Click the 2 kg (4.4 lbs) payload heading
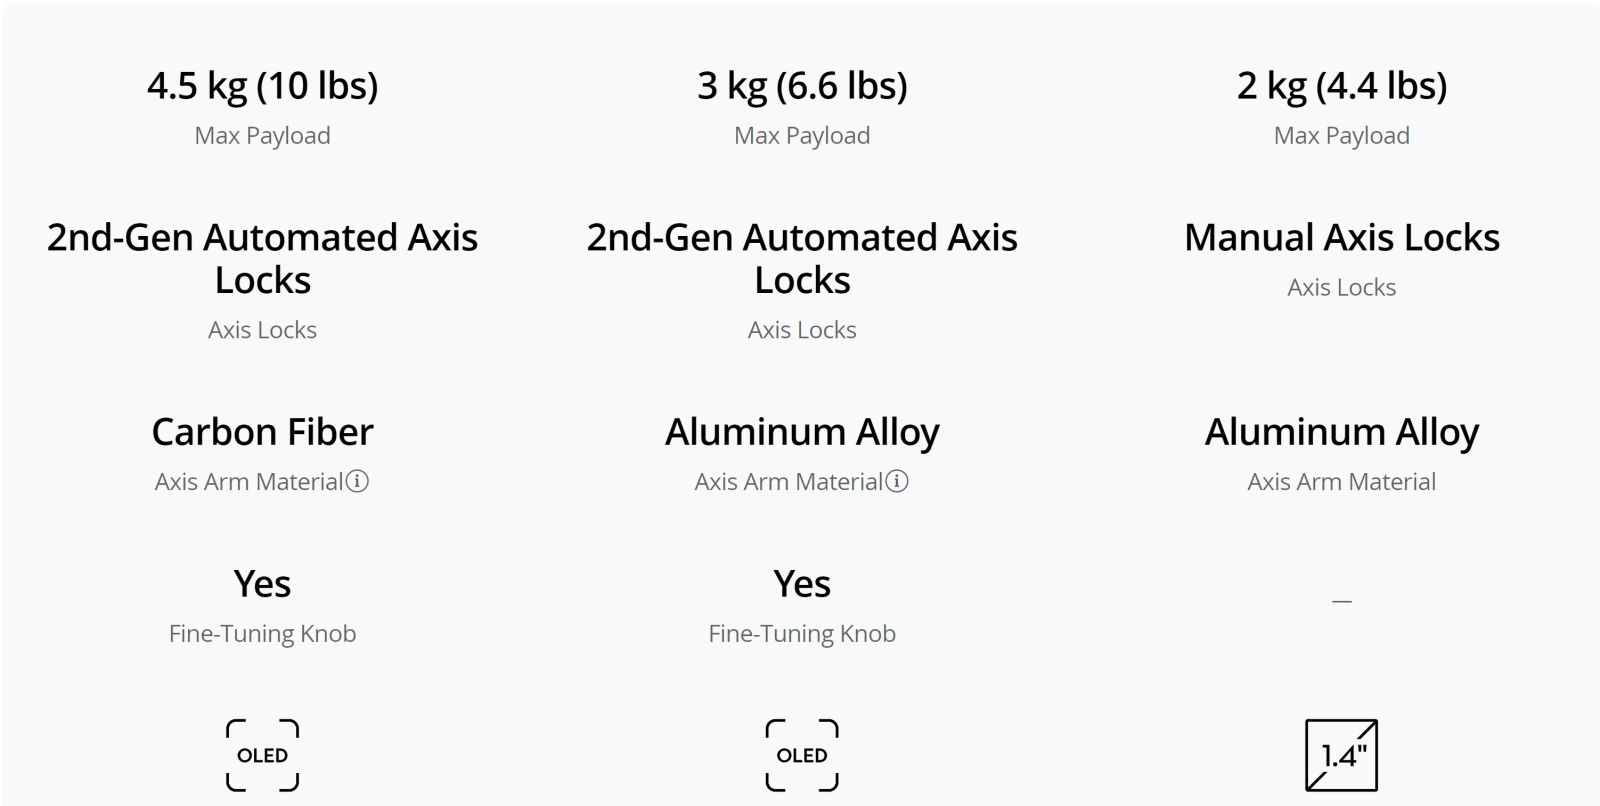 click(1342, 86)
